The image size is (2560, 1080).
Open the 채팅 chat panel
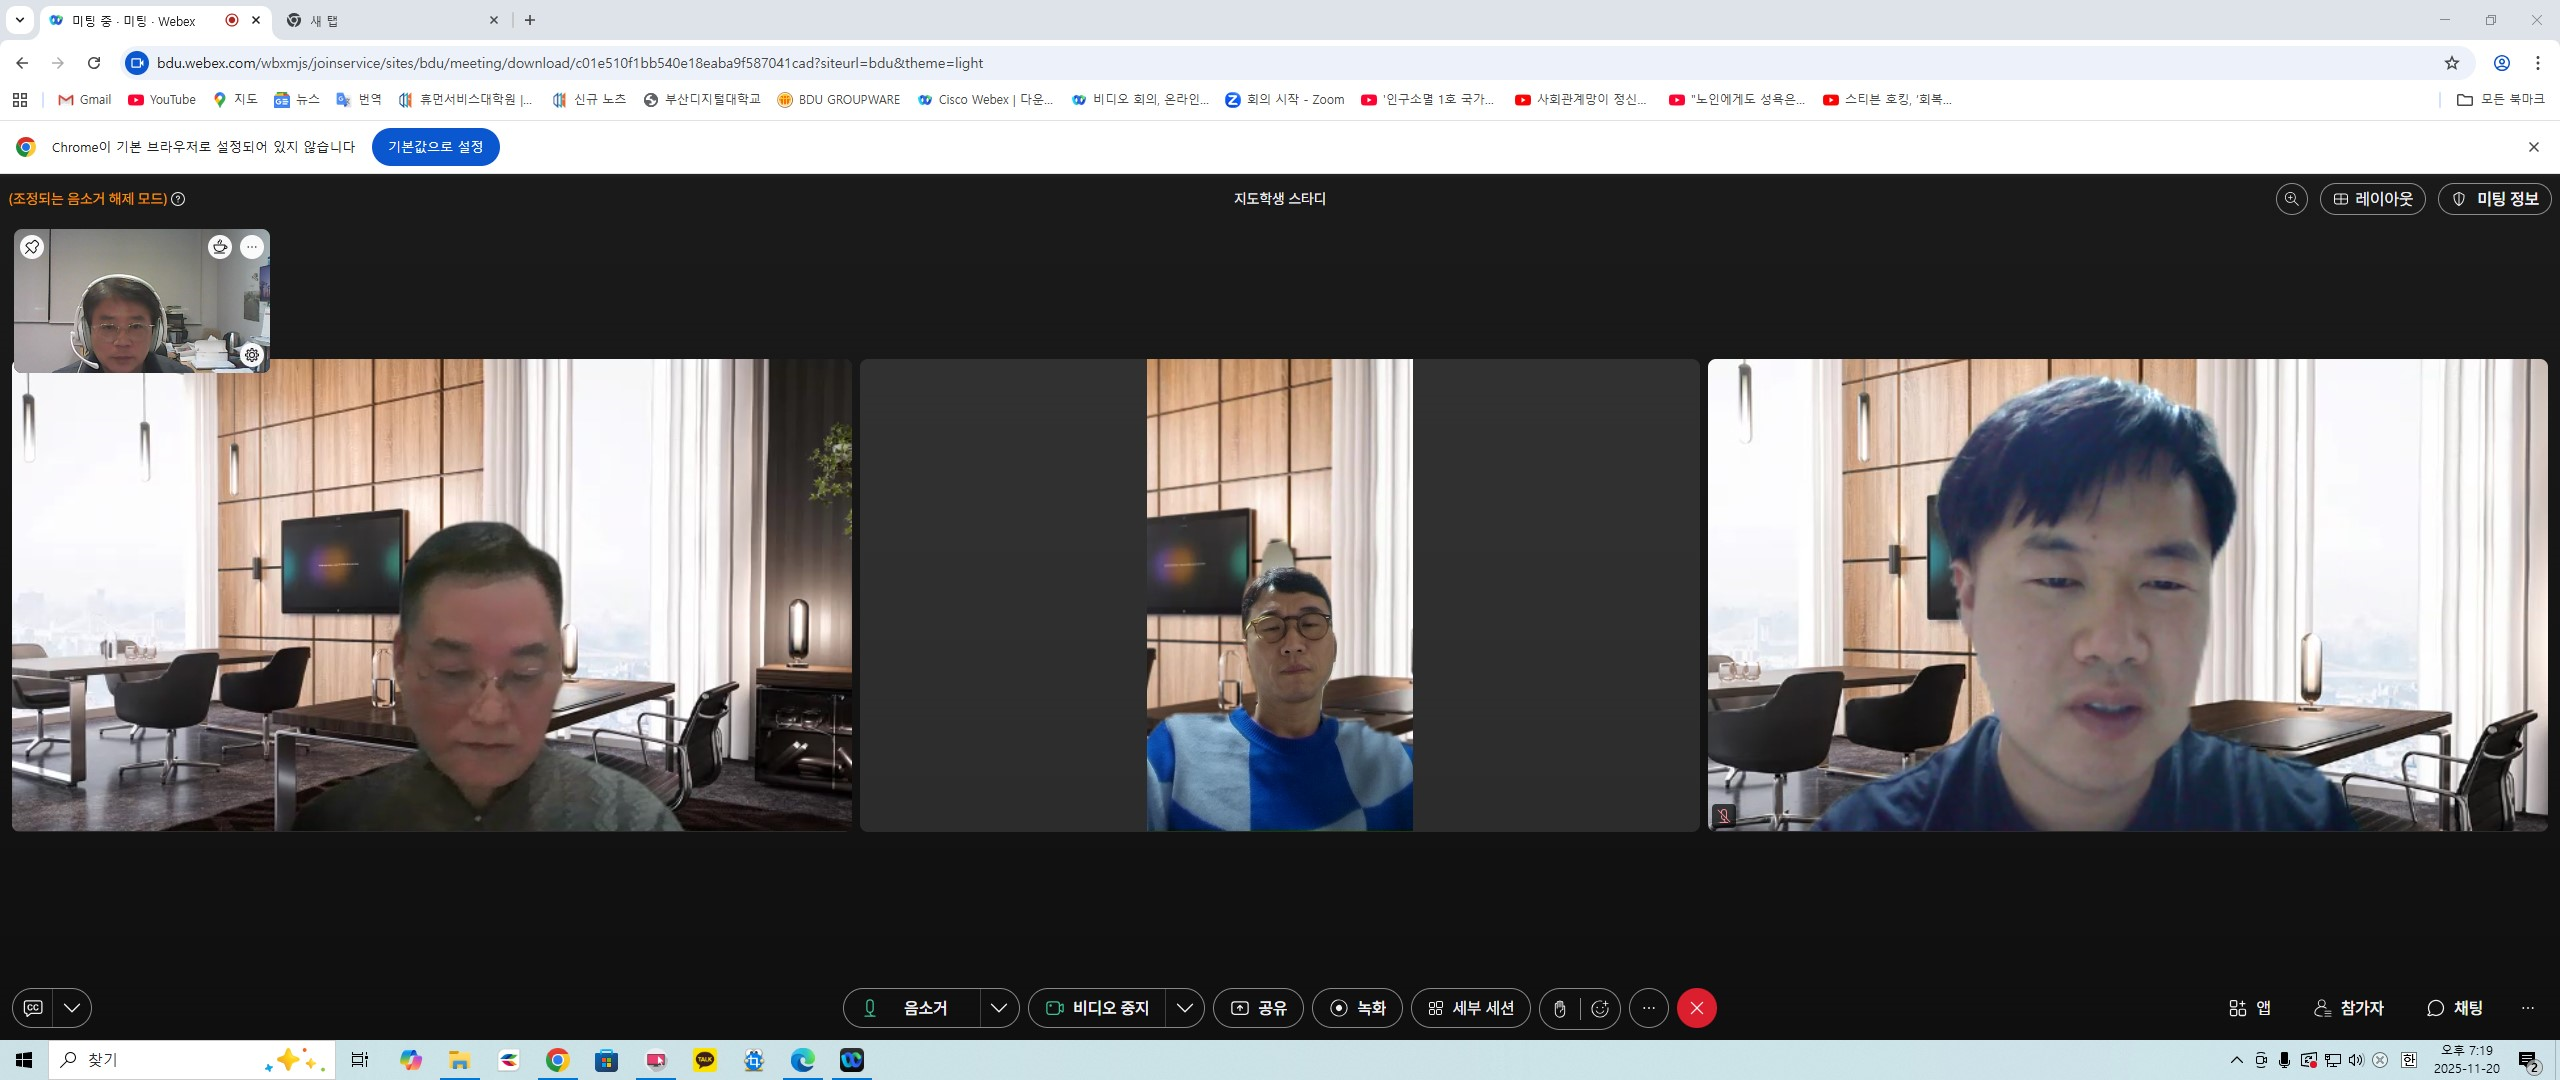(x=2455, y=1008)
